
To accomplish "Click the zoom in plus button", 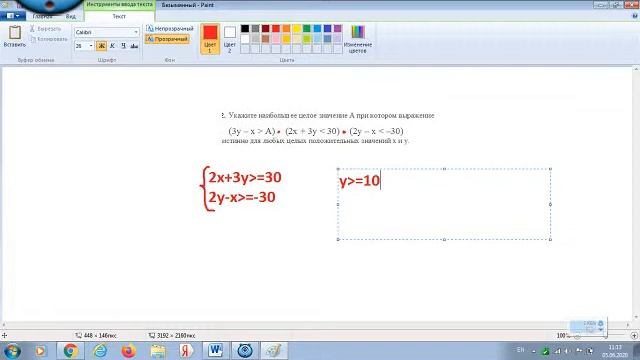I will tap(634, 336).
